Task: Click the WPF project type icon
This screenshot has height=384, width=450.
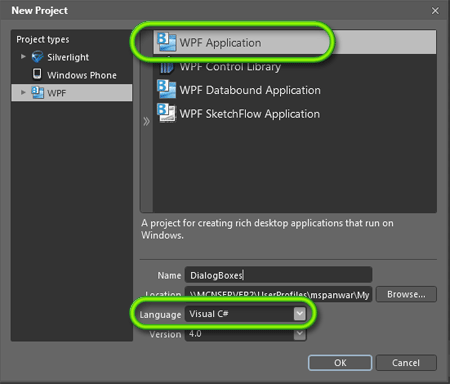Action: coord(38,92)
